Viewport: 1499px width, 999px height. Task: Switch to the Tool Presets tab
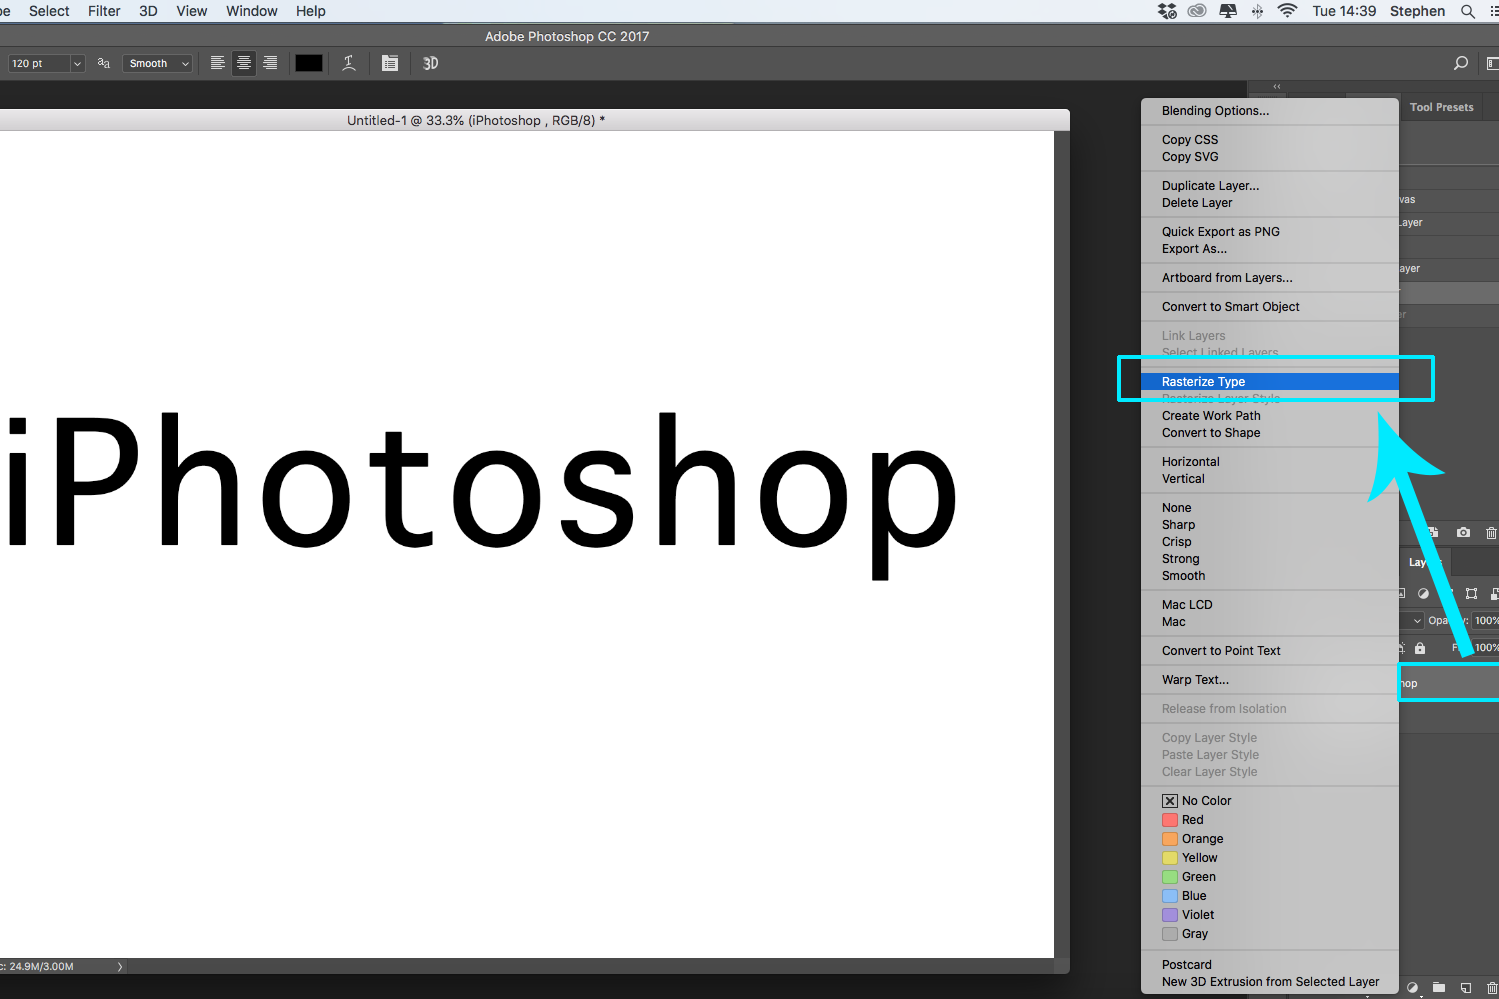tap(1441, 107)
